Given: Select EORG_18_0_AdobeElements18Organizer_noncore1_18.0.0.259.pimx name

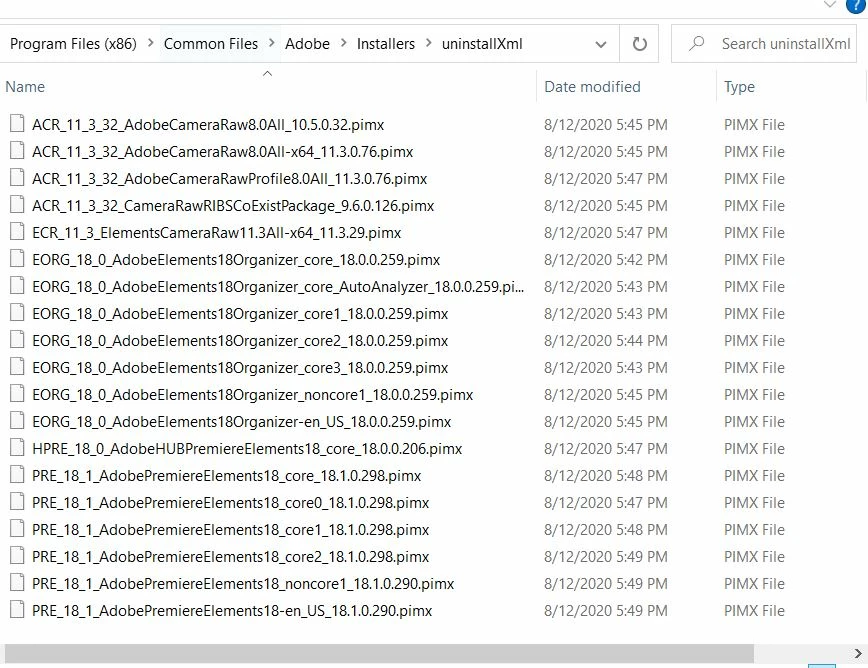Looking at the screenshot, I should pos(252,395).
